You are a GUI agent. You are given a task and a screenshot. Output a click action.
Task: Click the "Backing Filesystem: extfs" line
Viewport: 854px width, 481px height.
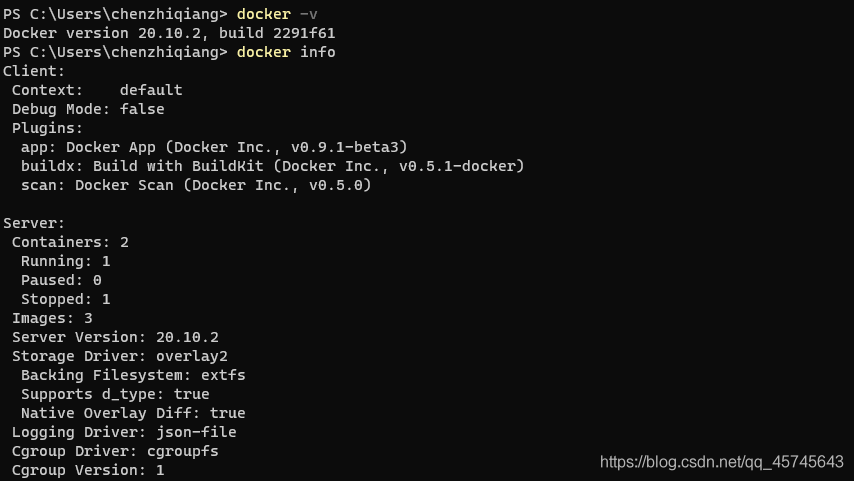tap(133, 375)
